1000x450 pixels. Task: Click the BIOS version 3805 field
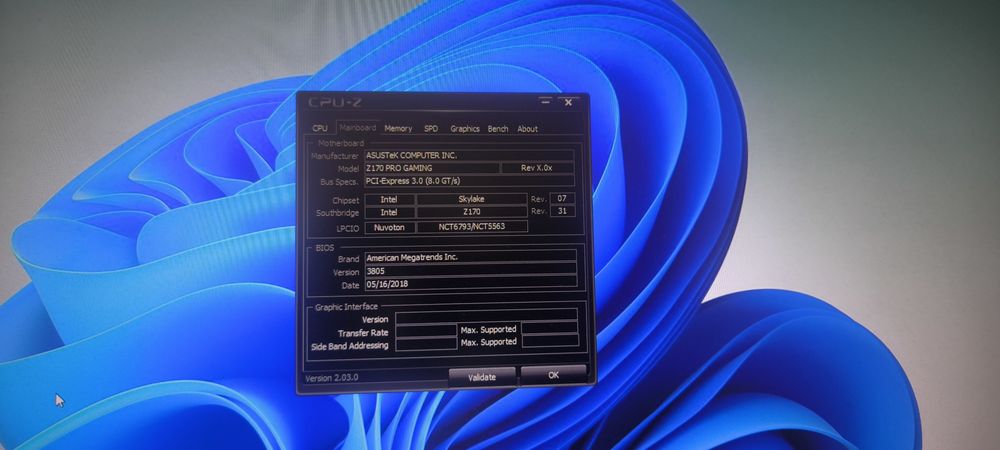[471, 270]
